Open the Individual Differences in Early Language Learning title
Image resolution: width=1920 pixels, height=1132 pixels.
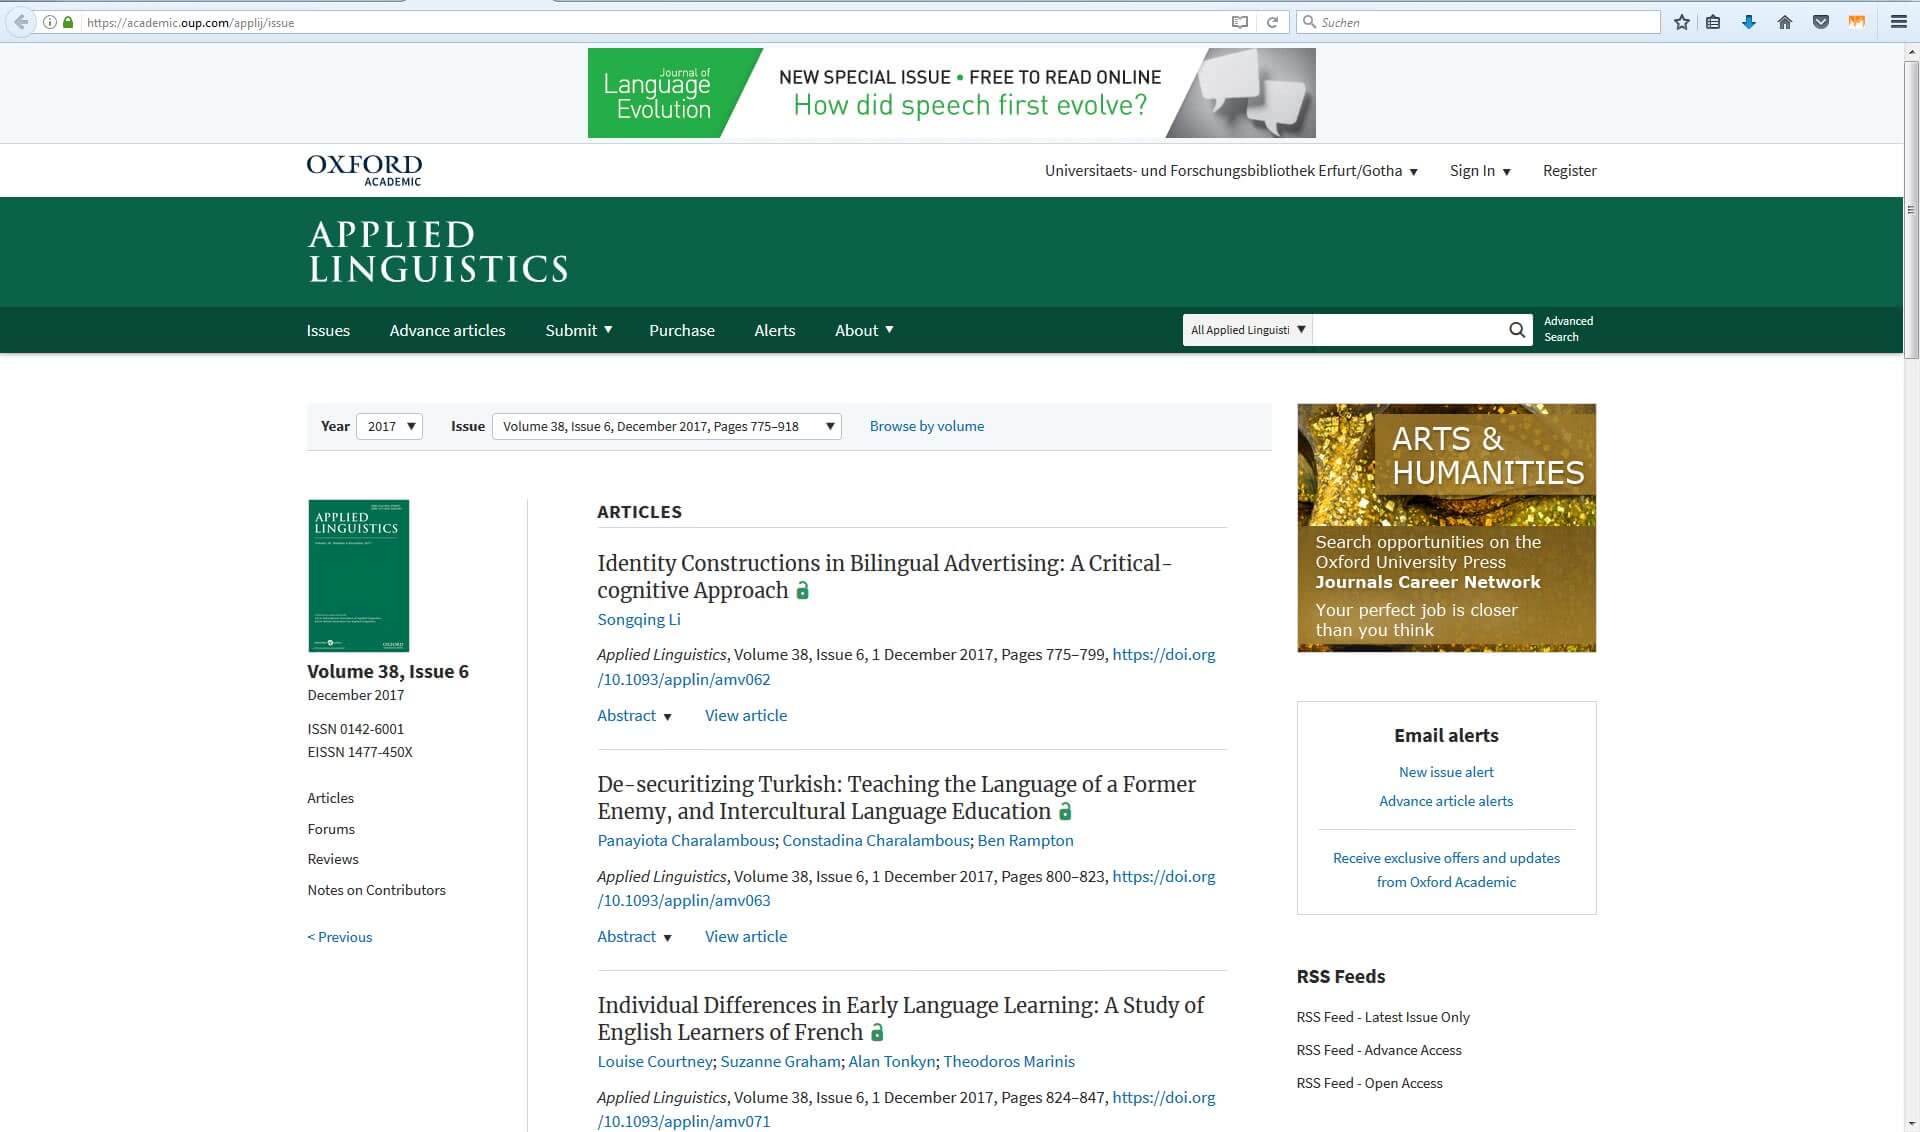[x=900, y=1019]
